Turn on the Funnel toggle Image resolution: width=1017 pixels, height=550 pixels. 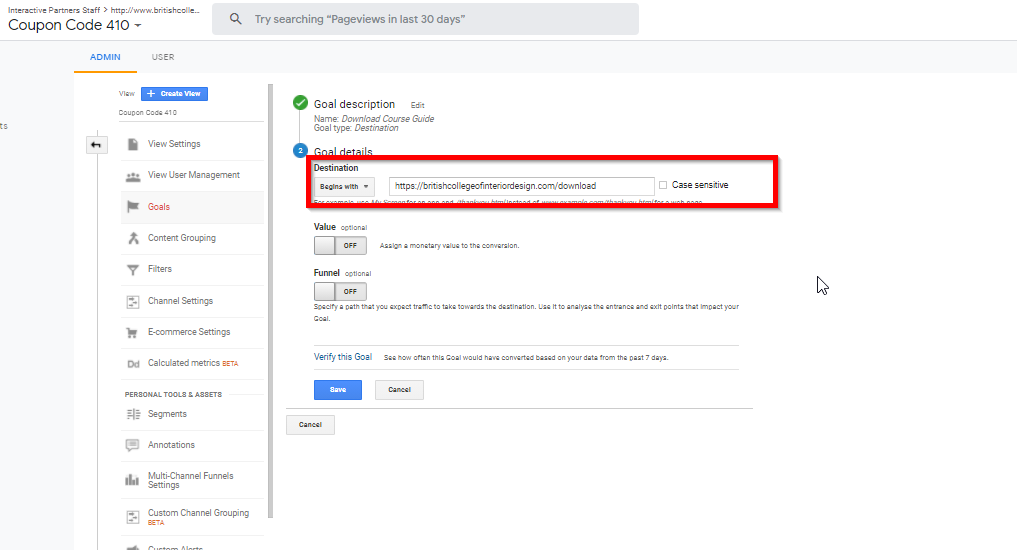[x=340, y=292]
